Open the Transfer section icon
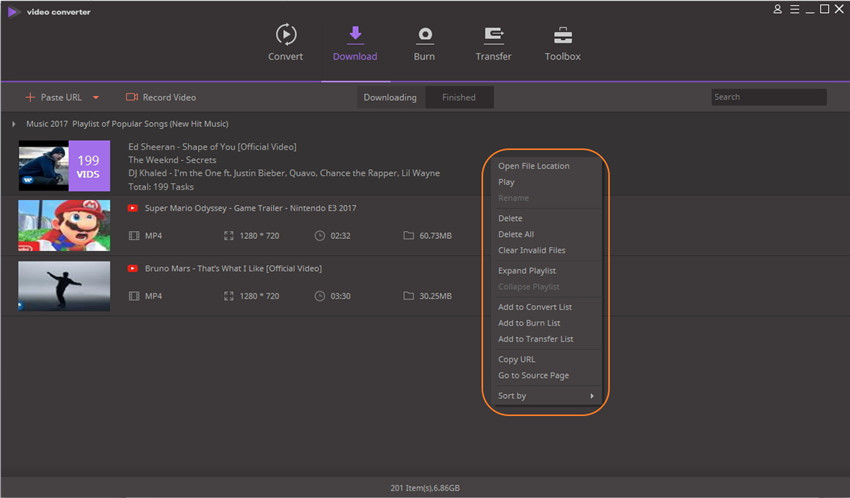This screenshot has width=850, height=498. pos(493,36)
